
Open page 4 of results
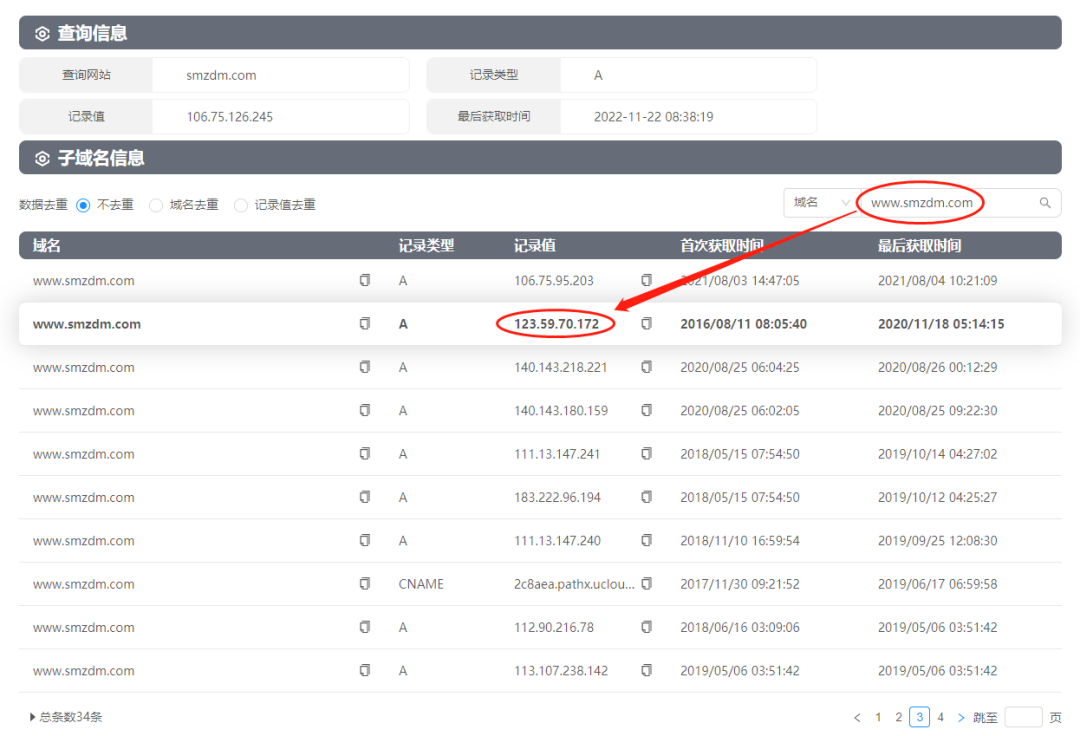click(940, 717)
